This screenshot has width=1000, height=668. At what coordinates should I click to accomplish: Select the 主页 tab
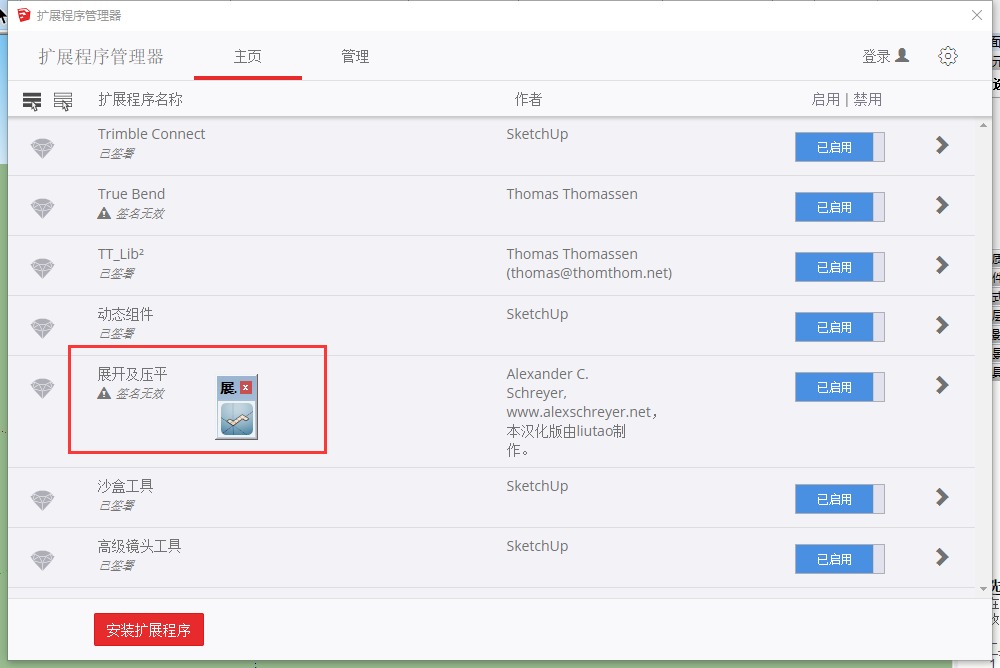(247, 57)
